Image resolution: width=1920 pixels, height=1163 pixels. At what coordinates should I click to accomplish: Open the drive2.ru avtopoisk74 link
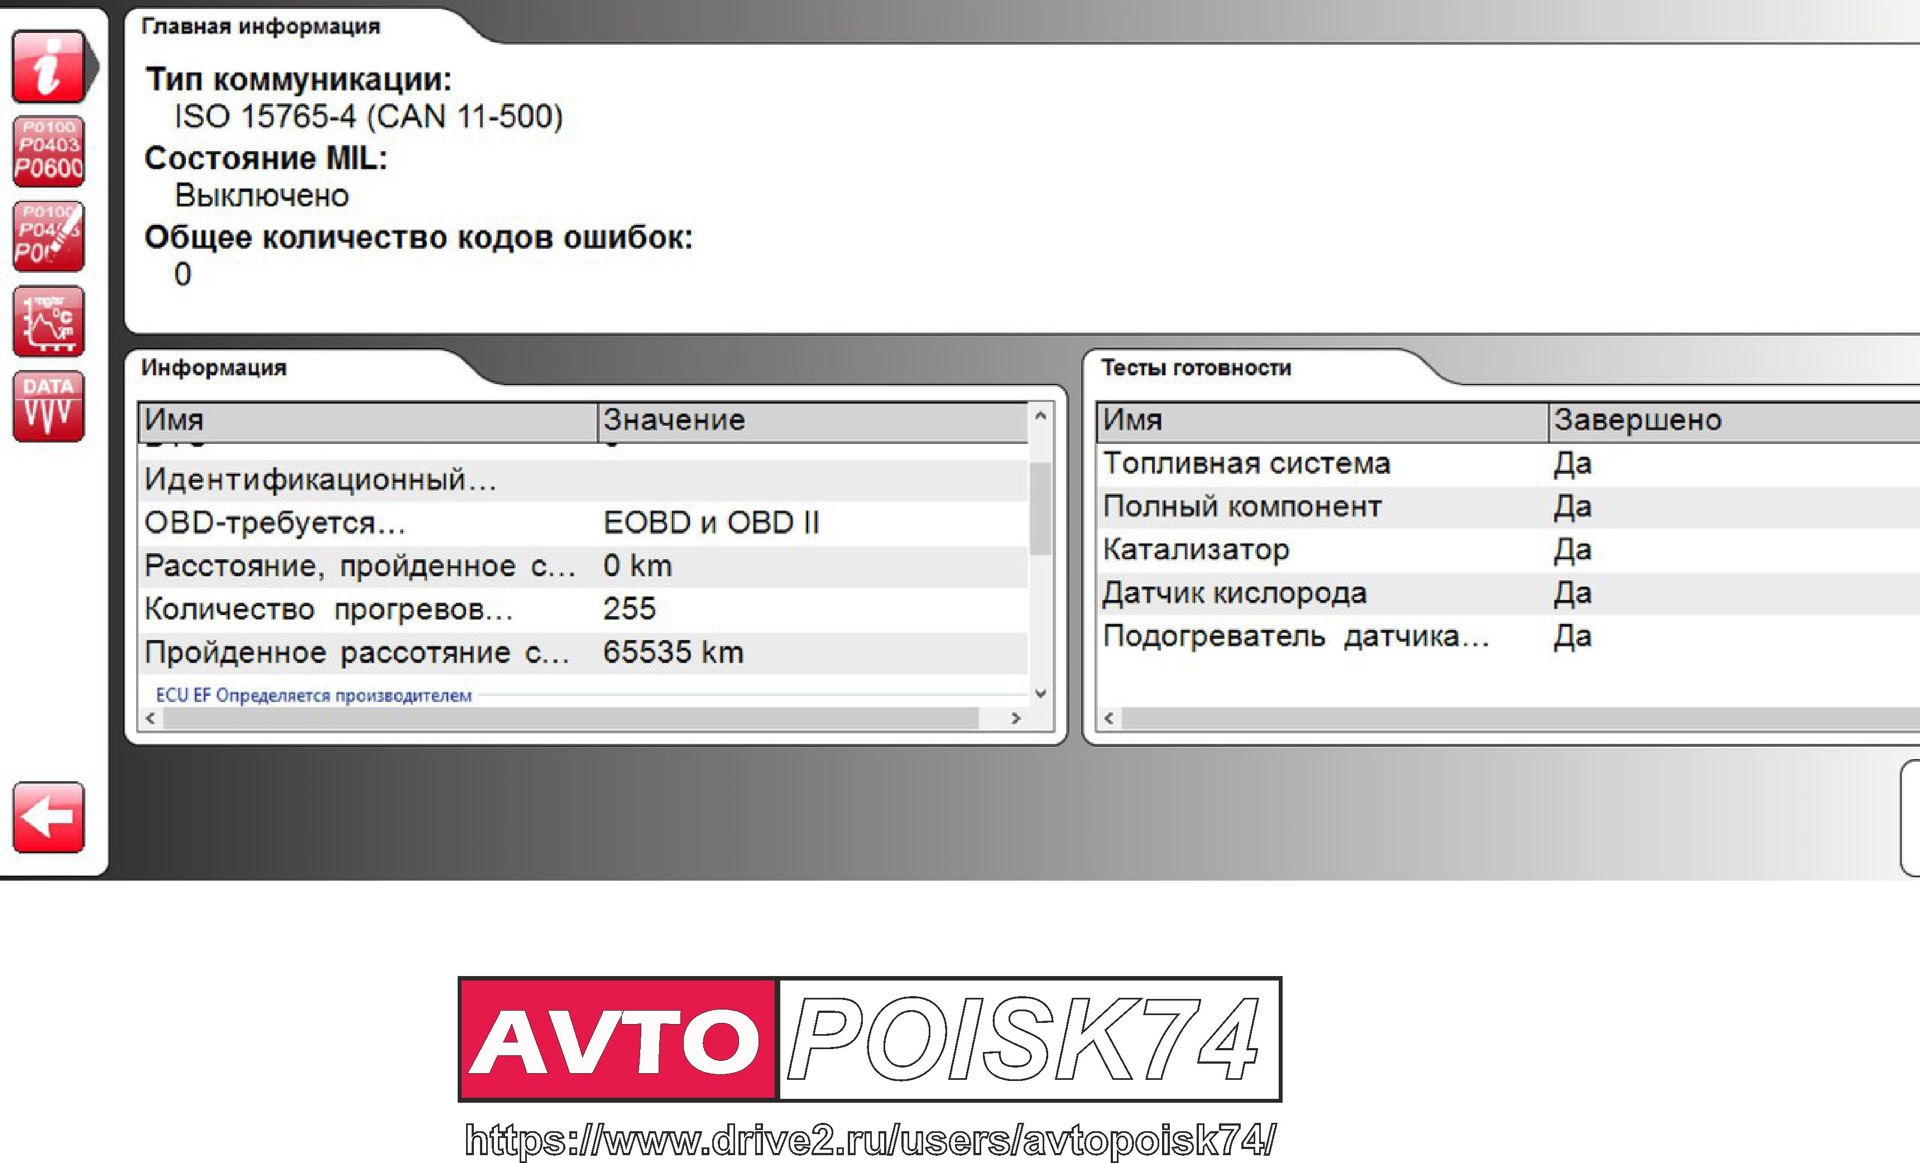[x=870, y=1140]
